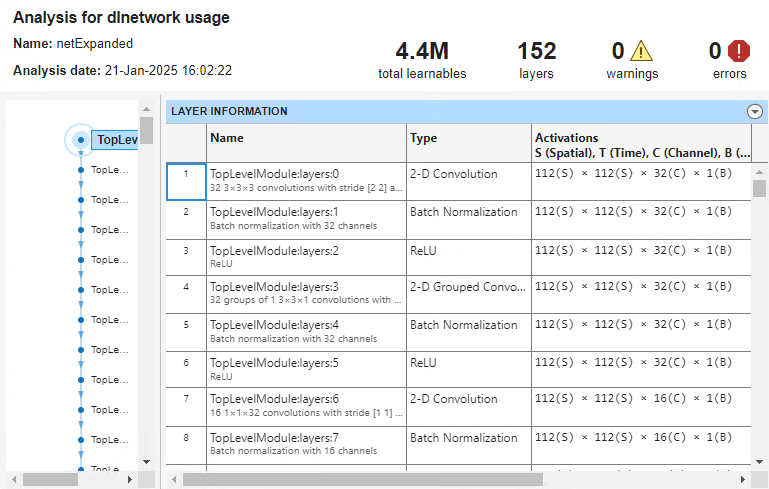Click the graph pane scroll down arrow
This screenshot has width=769, height=489.
[x=146, y=461]
